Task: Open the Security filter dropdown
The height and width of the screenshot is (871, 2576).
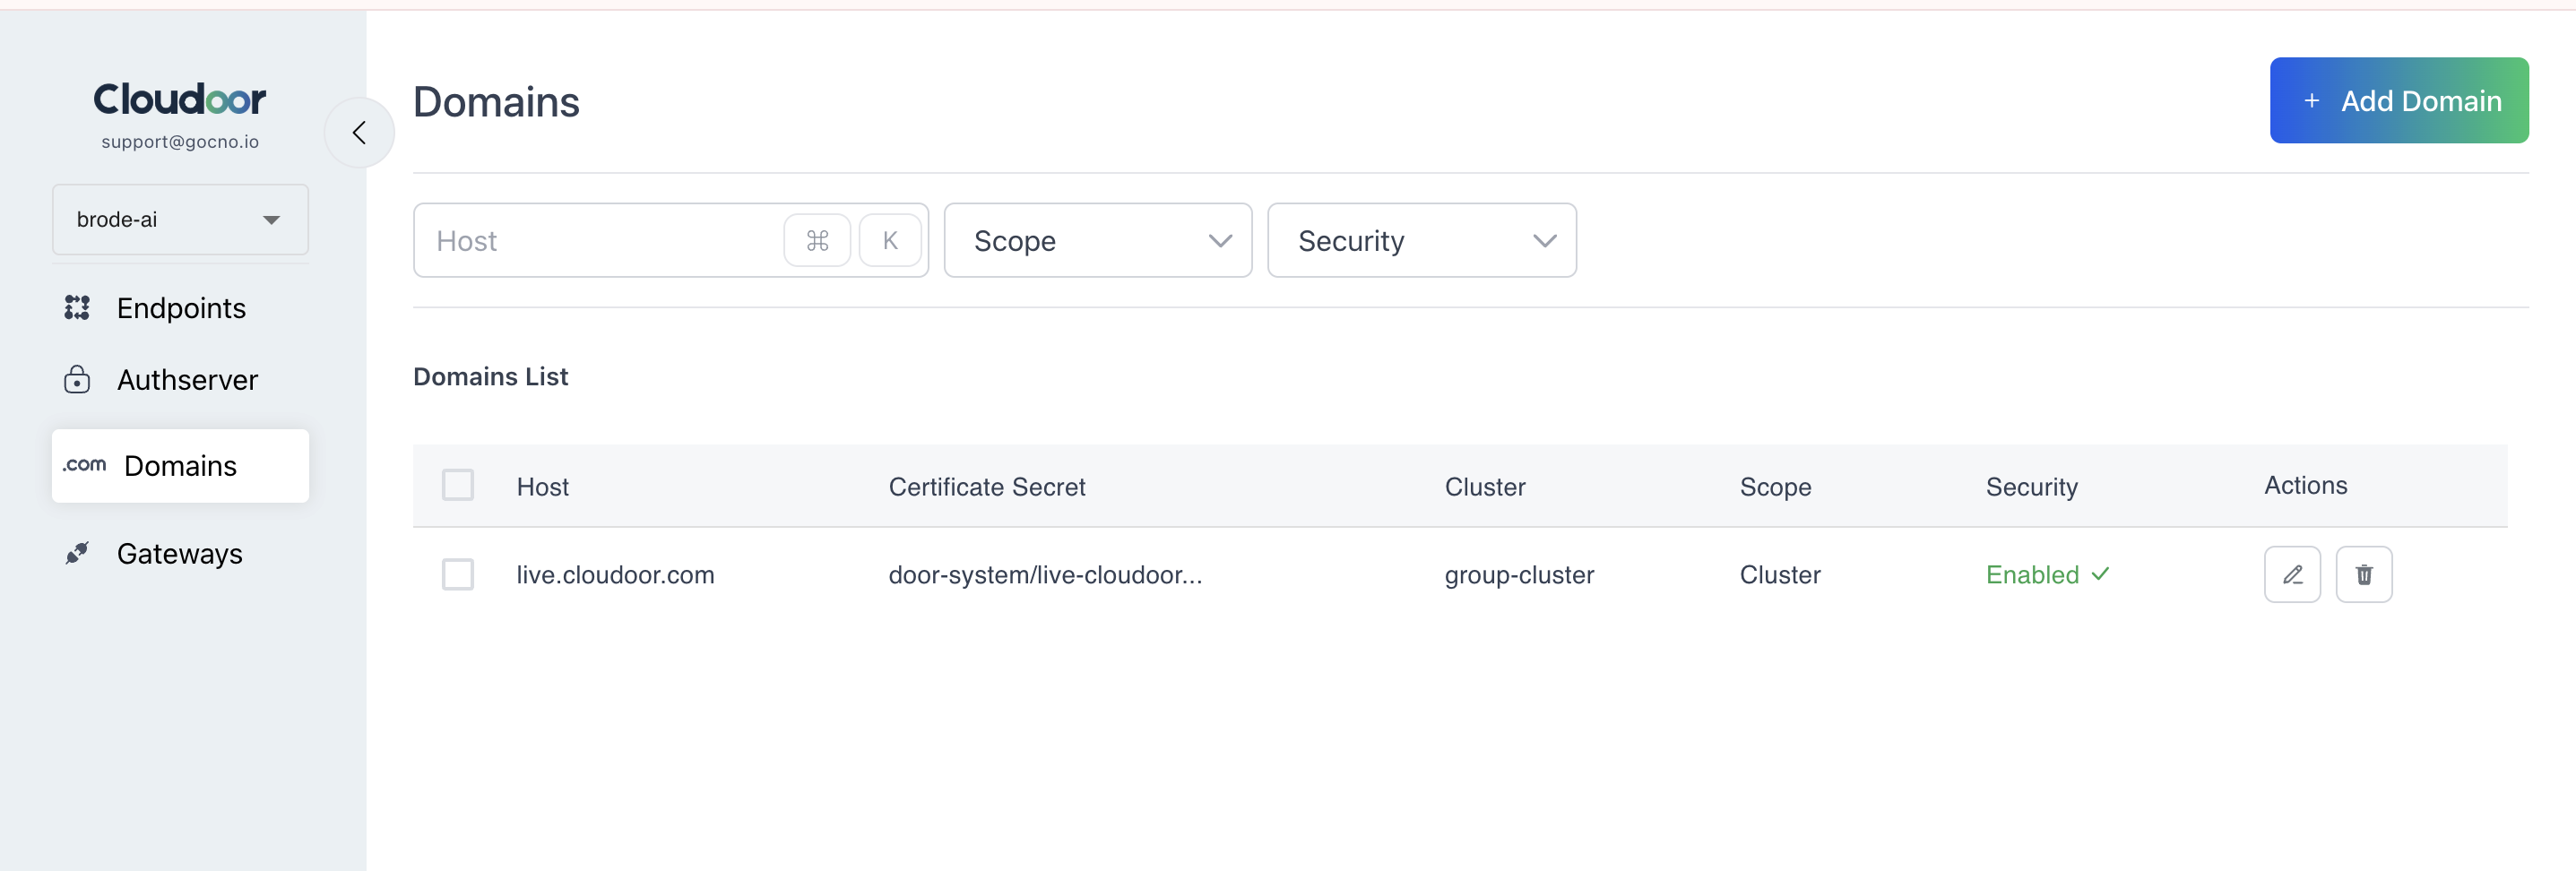Action: 1421,241
